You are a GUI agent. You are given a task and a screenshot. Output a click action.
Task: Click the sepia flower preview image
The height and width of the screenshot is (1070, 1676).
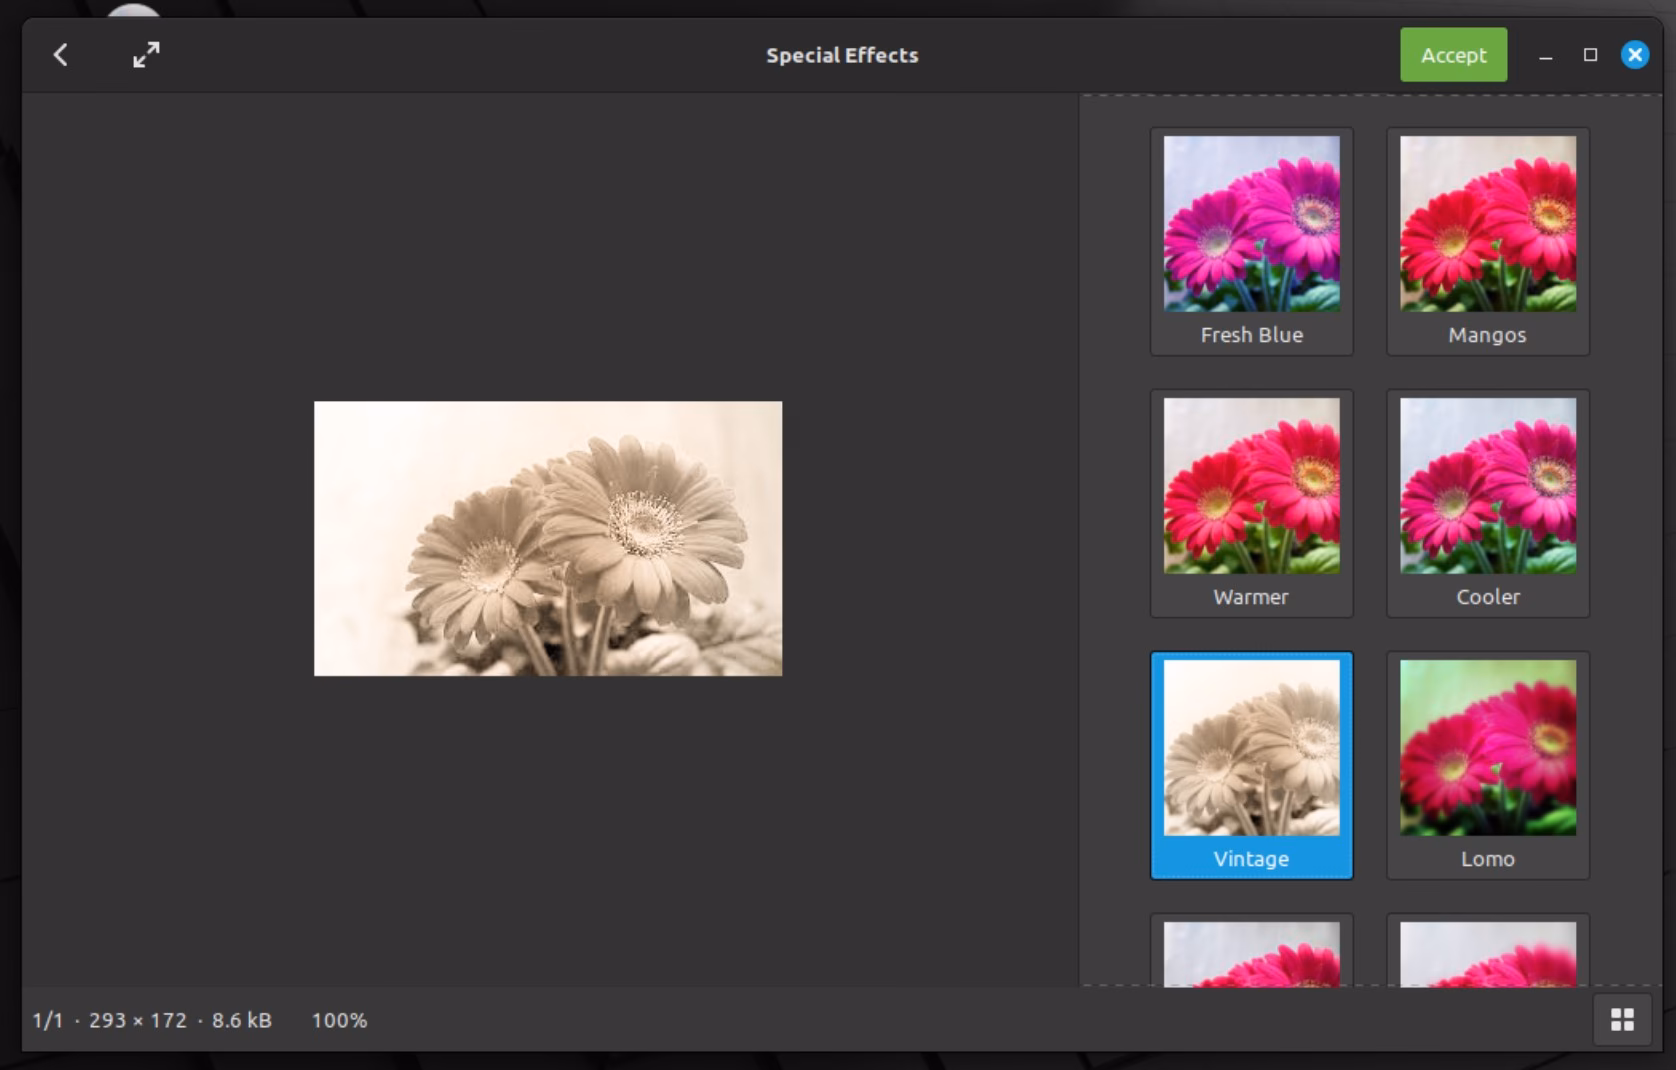(548, 538)
